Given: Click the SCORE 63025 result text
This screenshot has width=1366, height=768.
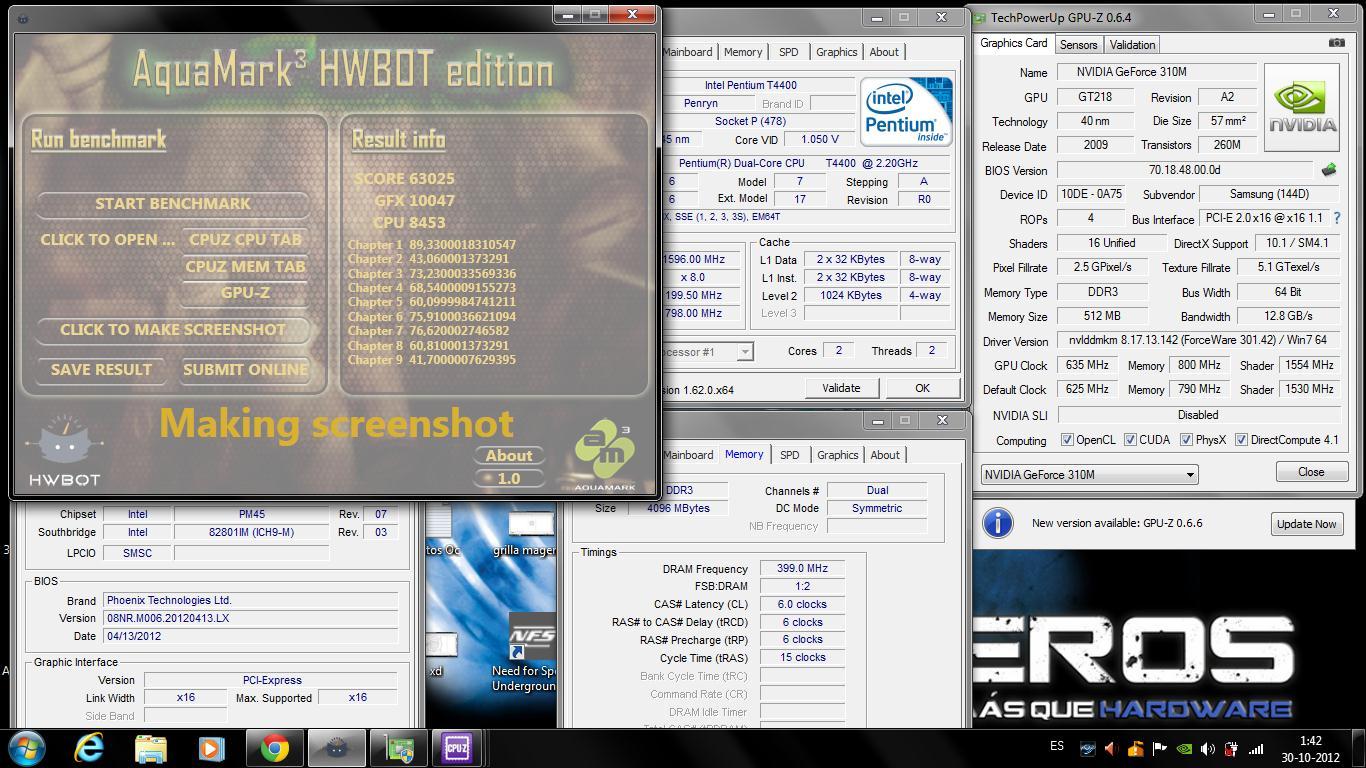Looking at the screenshot, I should click(x=404, y=179).
